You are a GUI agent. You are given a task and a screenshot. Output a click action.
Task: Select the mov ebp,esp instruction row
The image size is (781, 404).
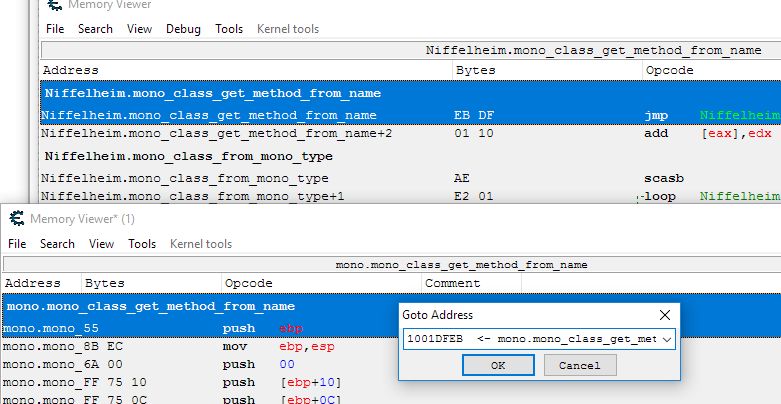click(200, 346)
